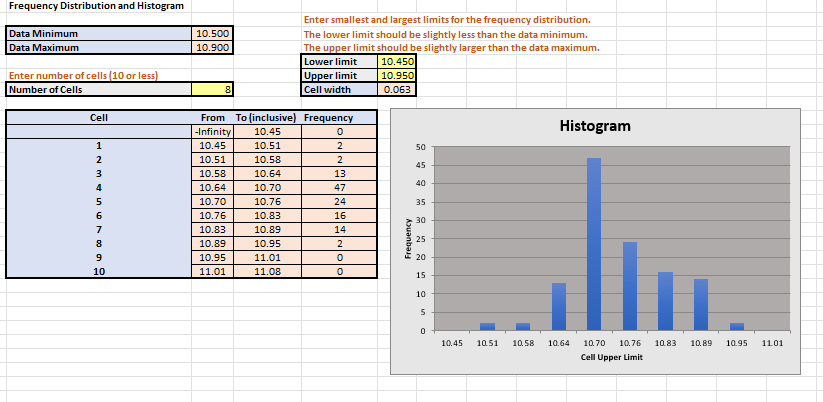Click the 'lower limit should be slightly less' note
823x402 pixels.
pyautogui.click(x=445, y=35)
